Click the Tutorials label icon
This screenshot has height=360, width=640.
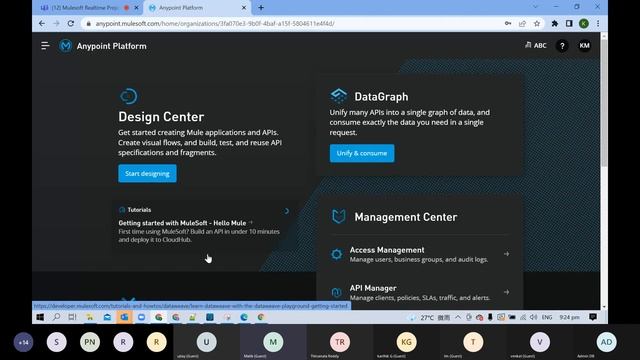(x=122, y=210)
